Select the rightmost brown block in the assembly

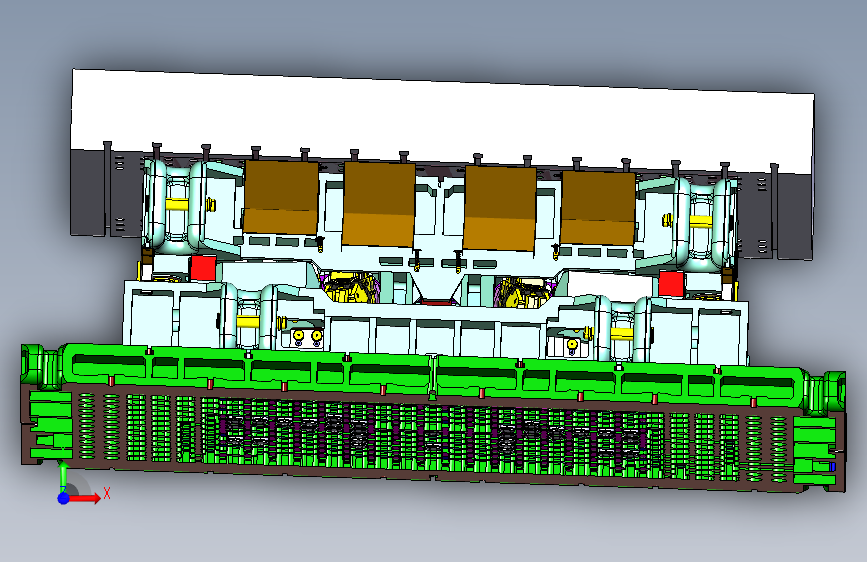[x=598, y=208]
